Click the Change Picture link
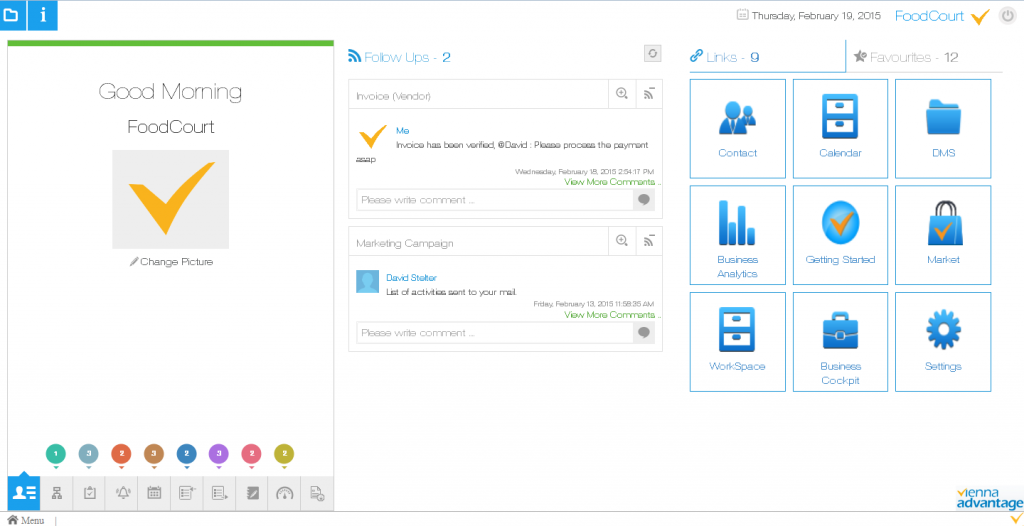This screenshot has width=1024, height=526. [x=171, y=261]
